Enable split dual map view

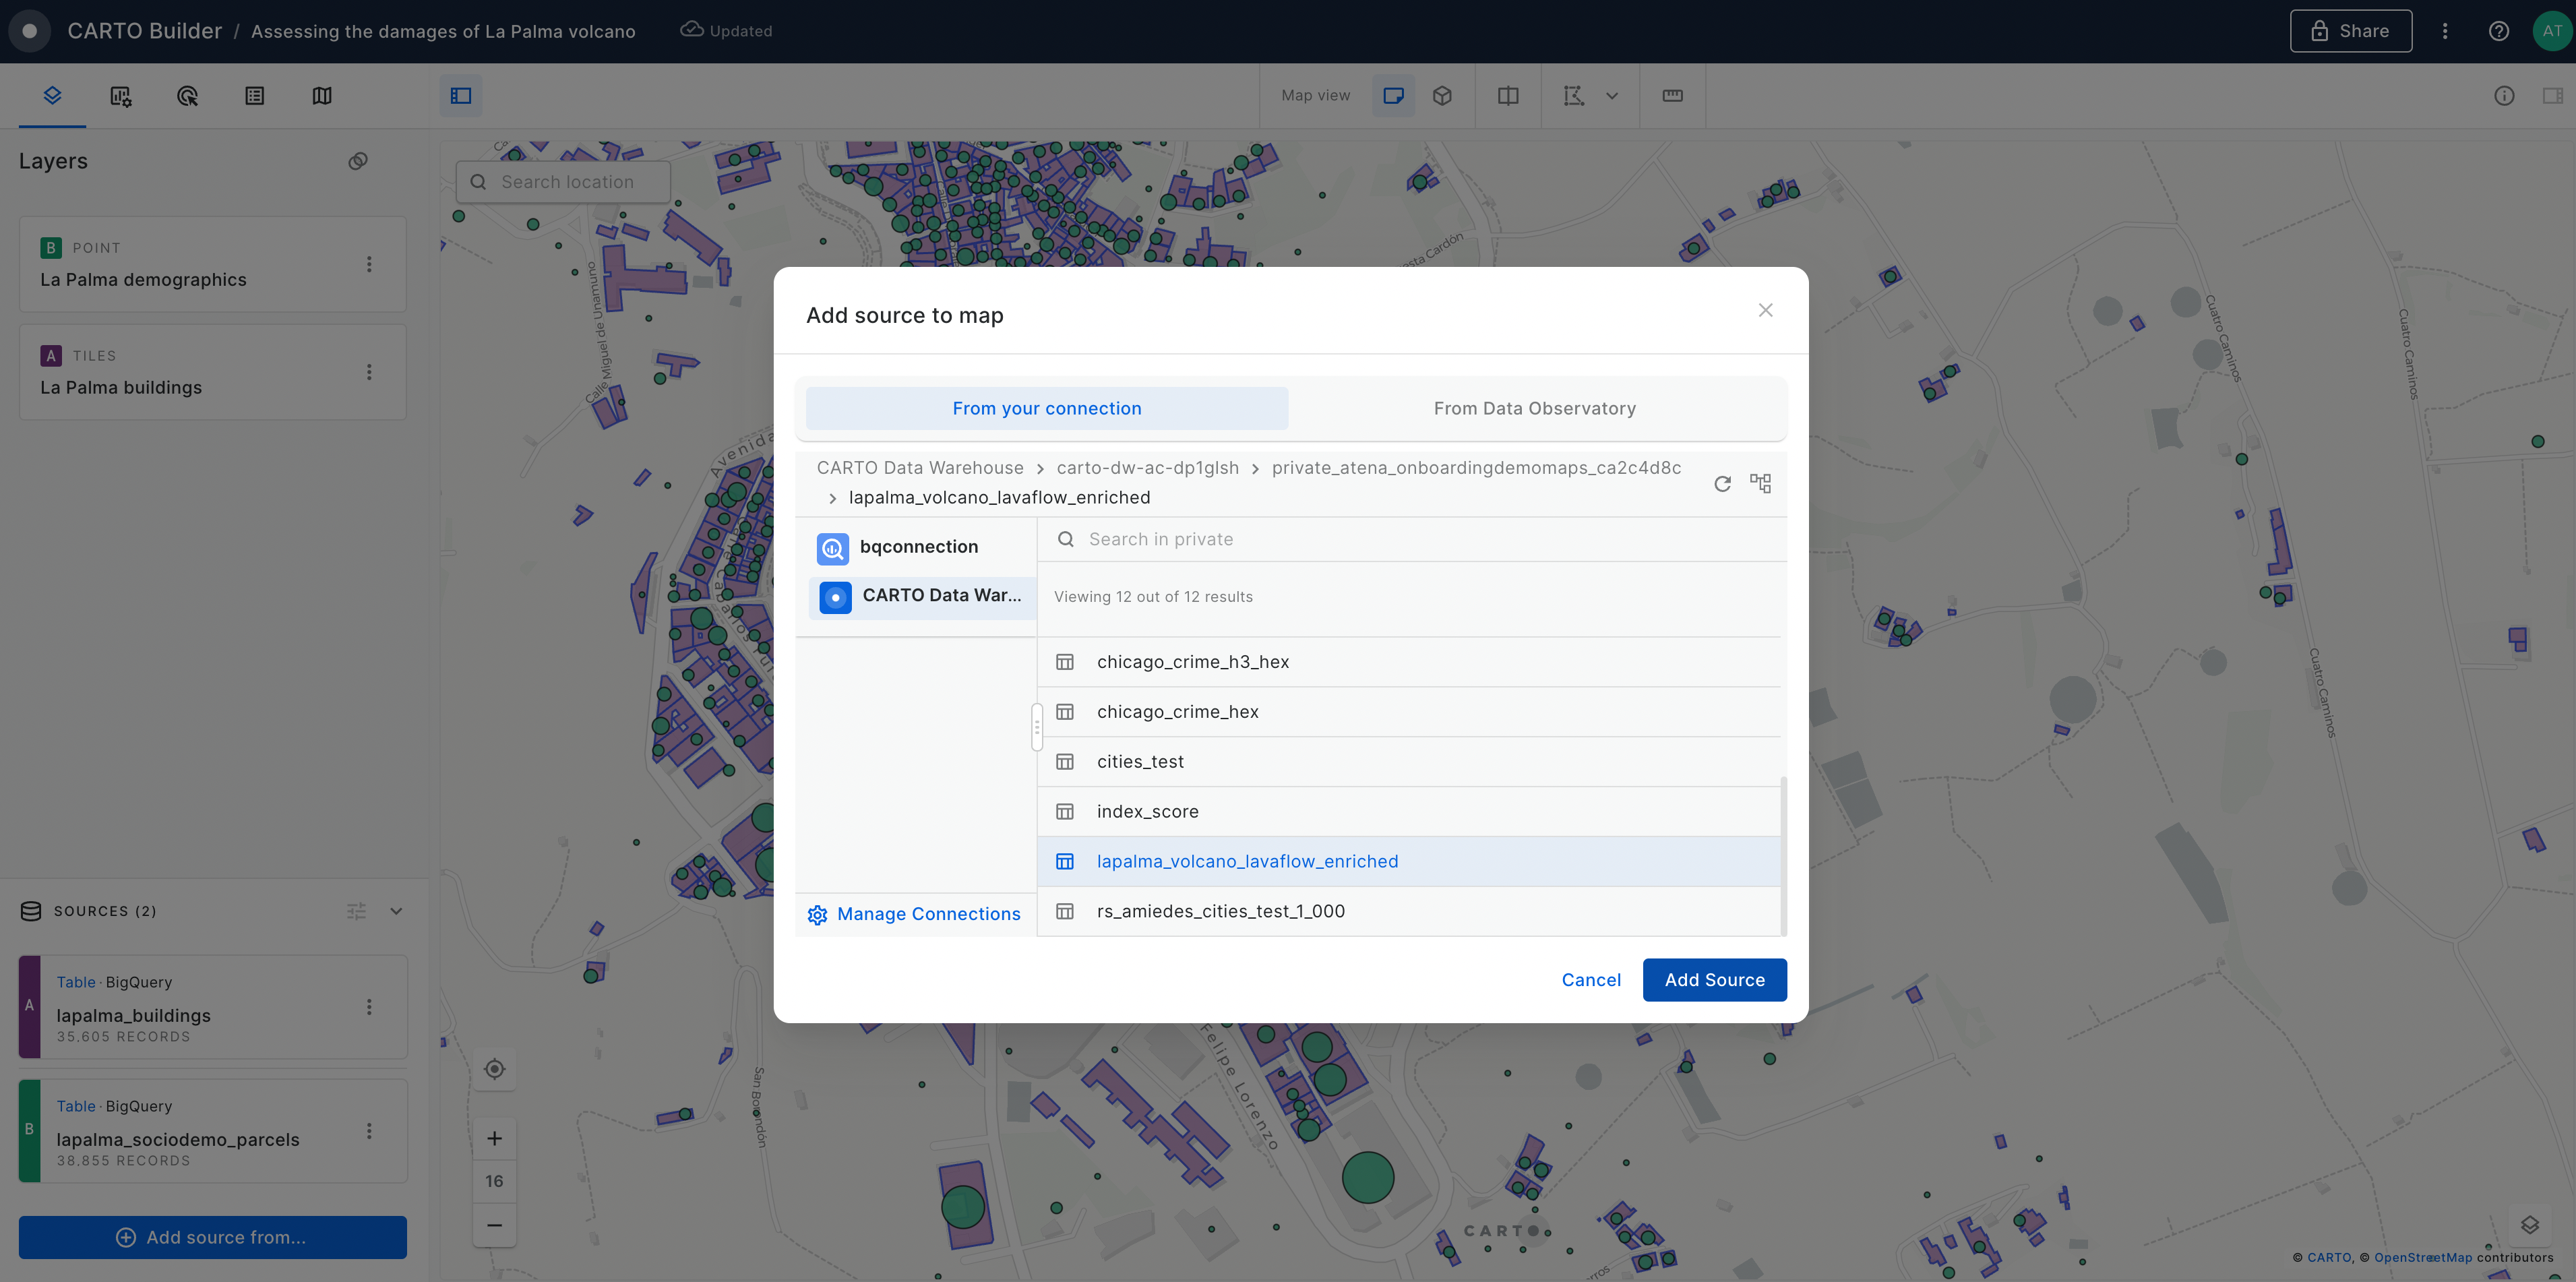[x=1508, y=96]
